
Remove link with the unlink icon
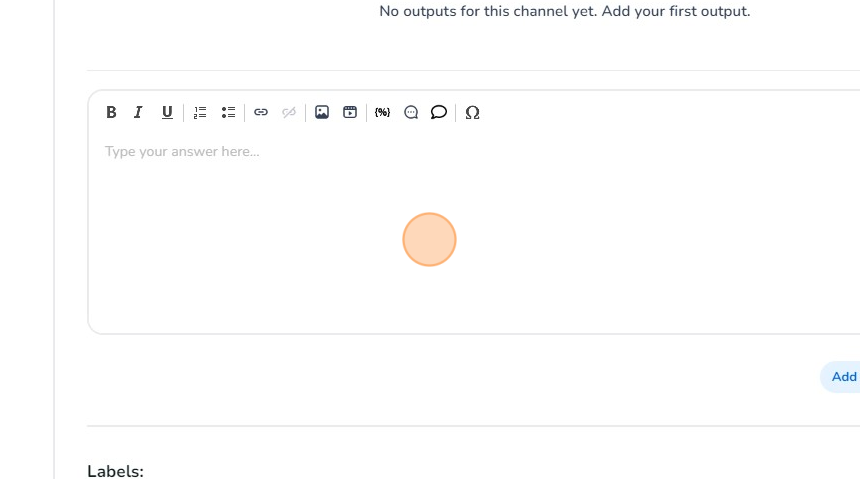289,113
